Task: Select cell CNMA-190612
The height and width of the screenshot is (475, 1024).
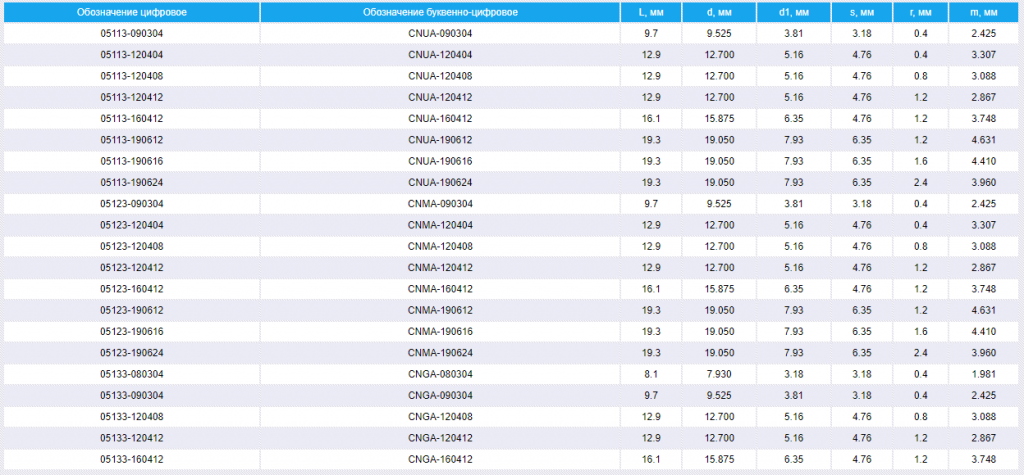Action: click(x=440, y=310)
